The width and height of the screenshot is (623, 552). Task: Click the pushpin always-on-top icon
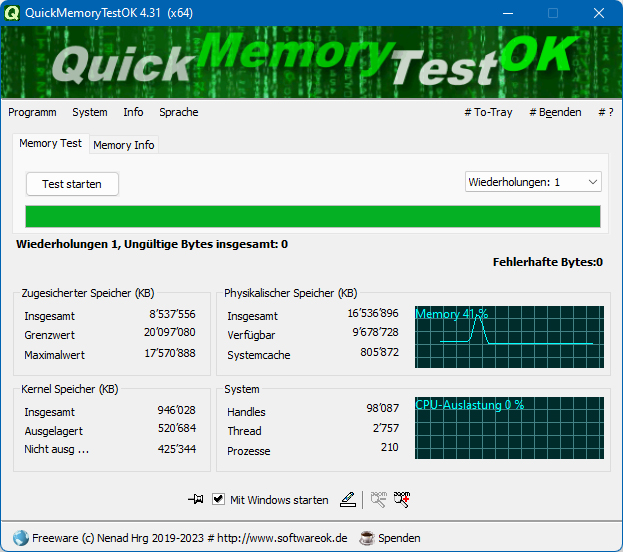(195, 499)
